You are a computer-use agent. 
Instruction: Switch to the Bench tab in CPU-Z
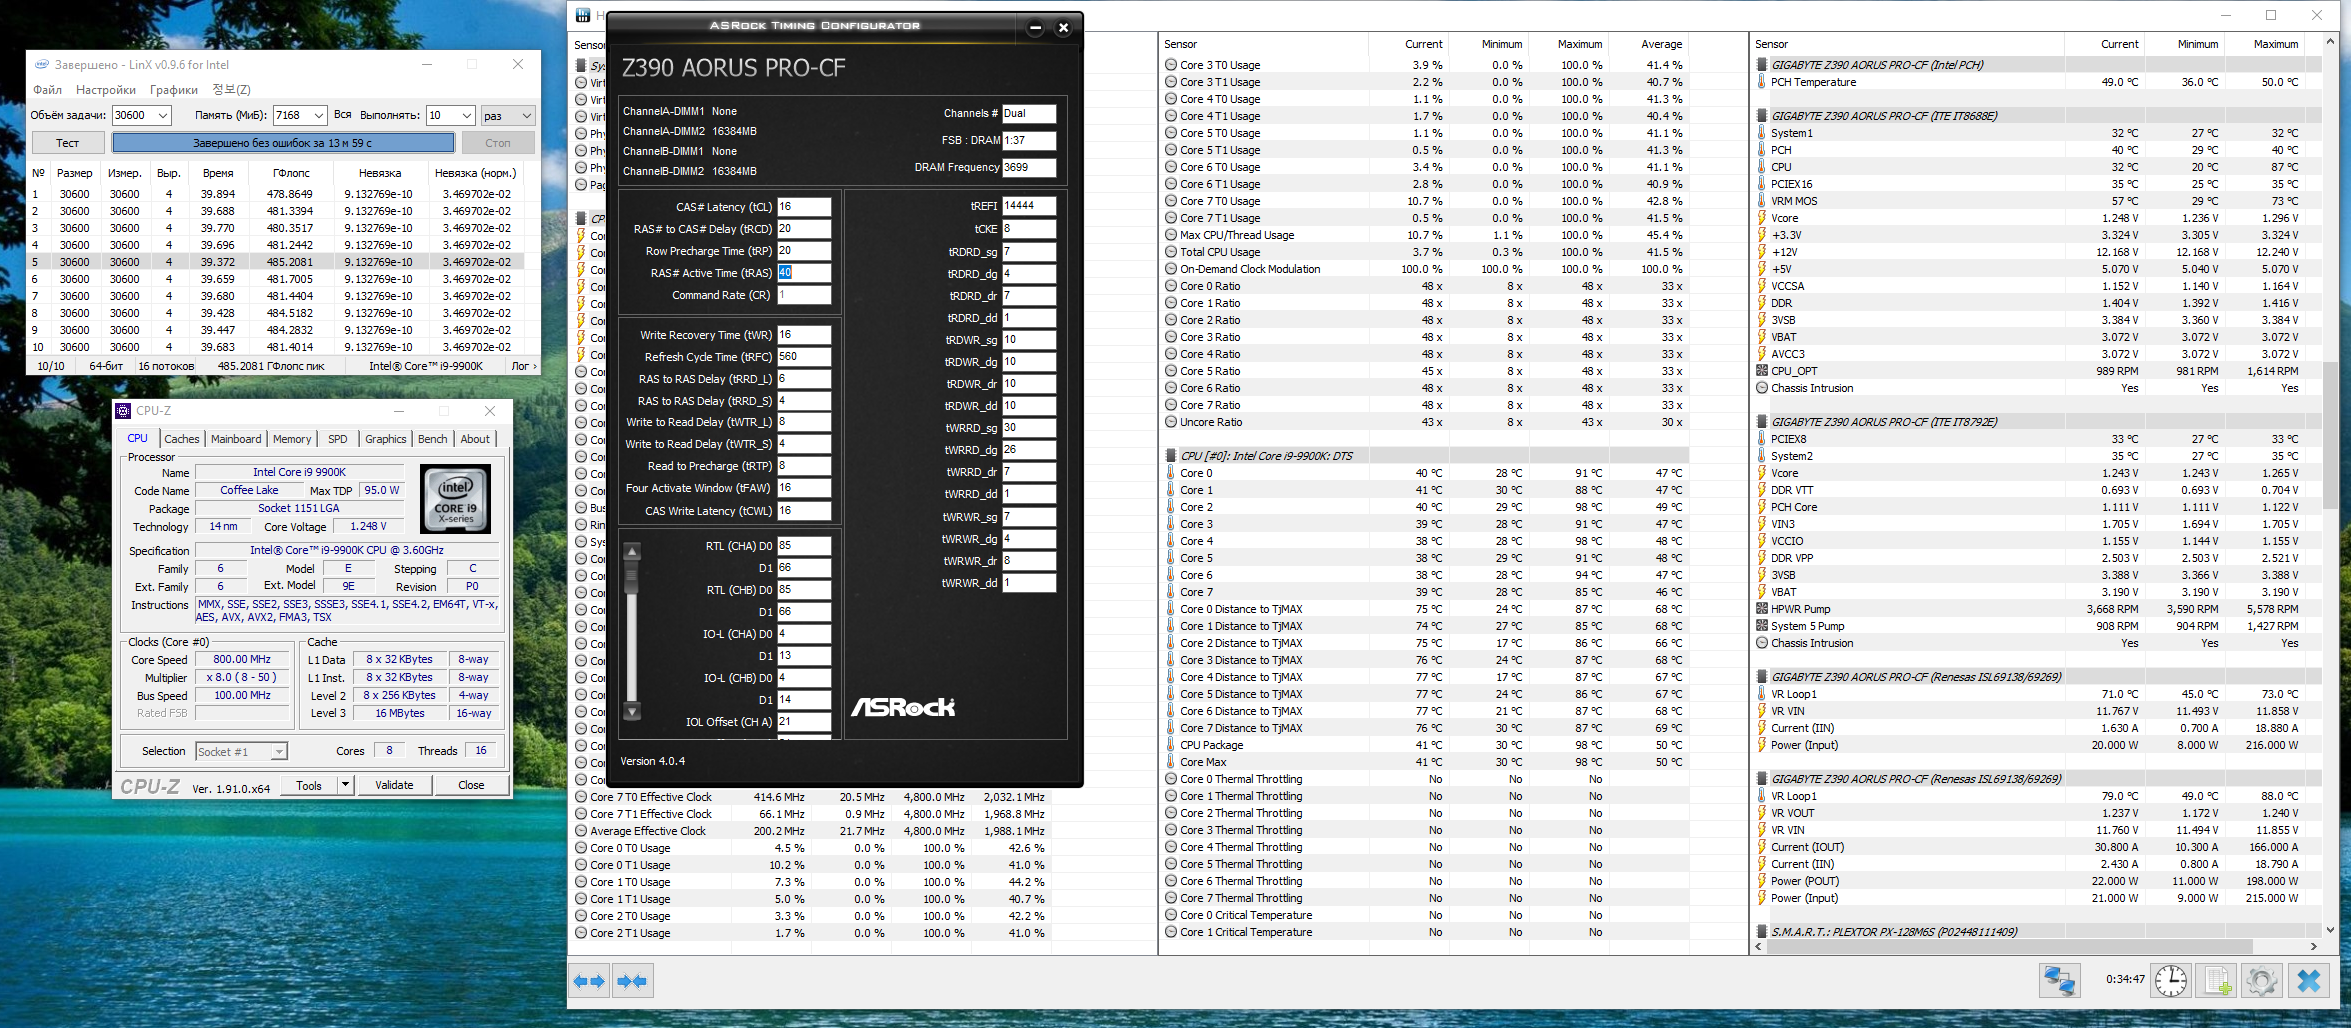(433, 439)
